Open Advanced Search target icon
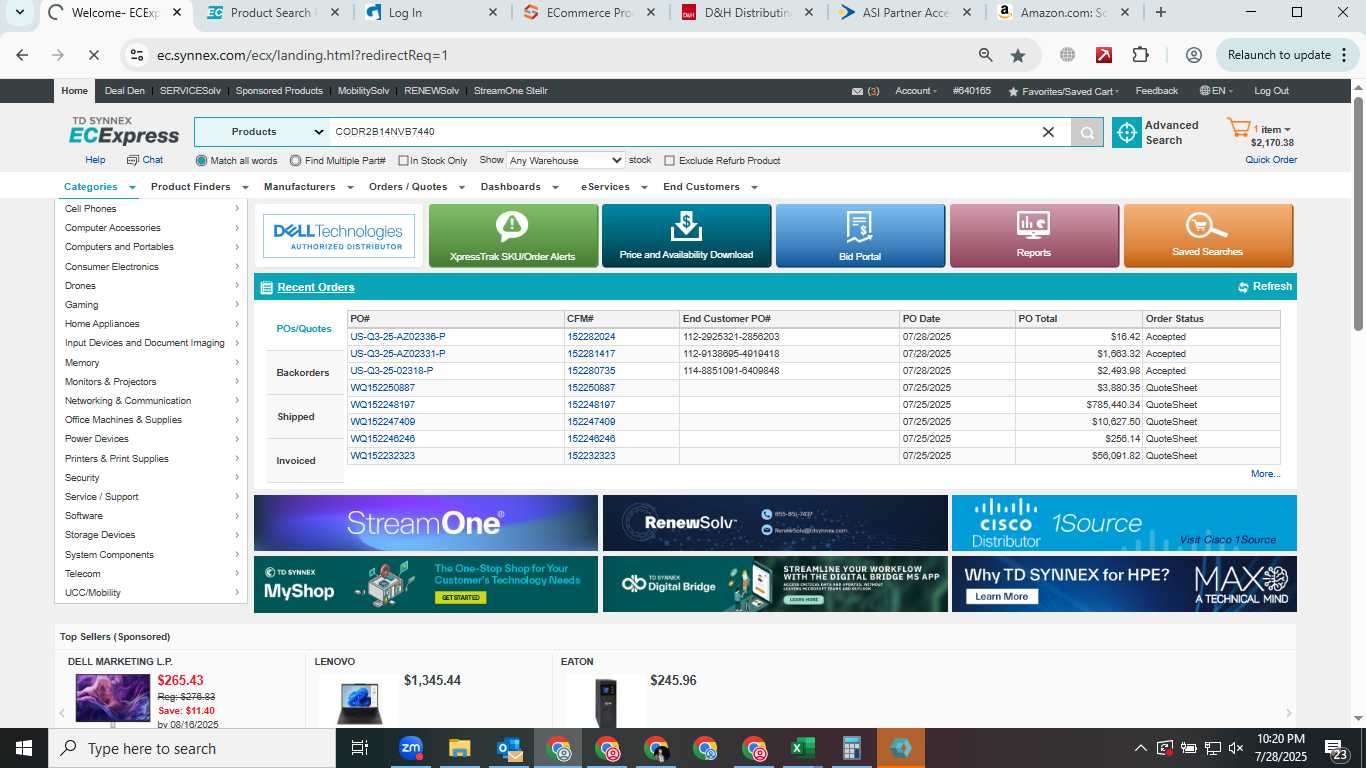The width and height of the screenshot is (1366, 768). click(x=1127, y=132)
